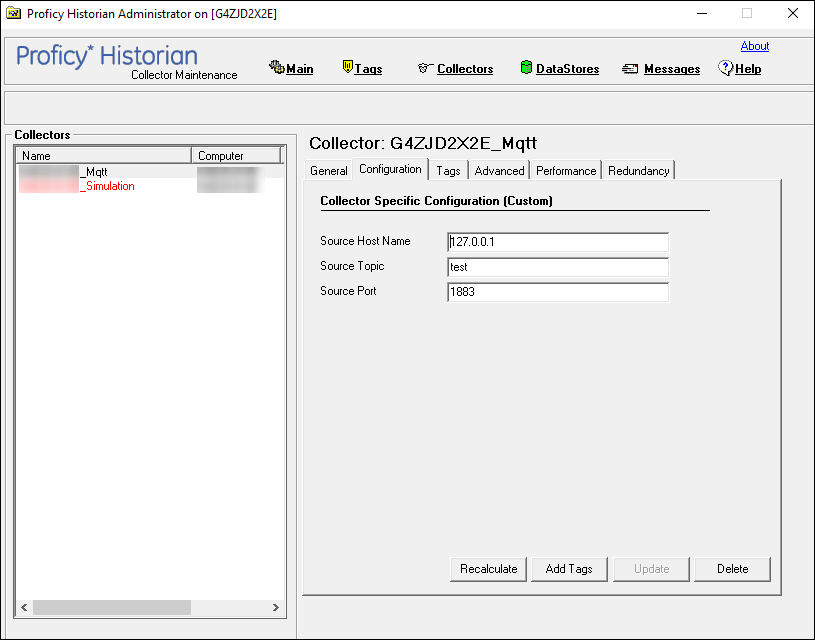Click the Main gear icon
This screenshot has width=815, height=640.
click(x=277, y=67)
